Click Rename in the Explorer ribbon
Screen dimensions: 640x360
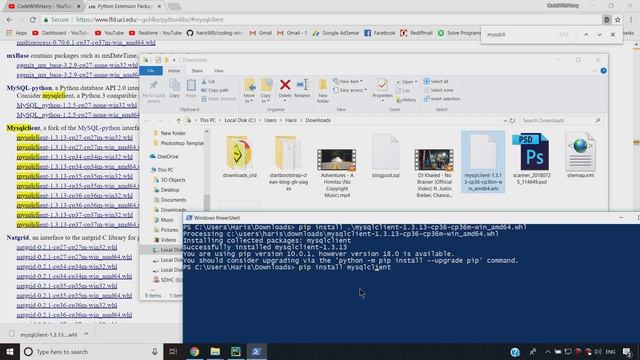pyautogui.click(x=302, y=88)
